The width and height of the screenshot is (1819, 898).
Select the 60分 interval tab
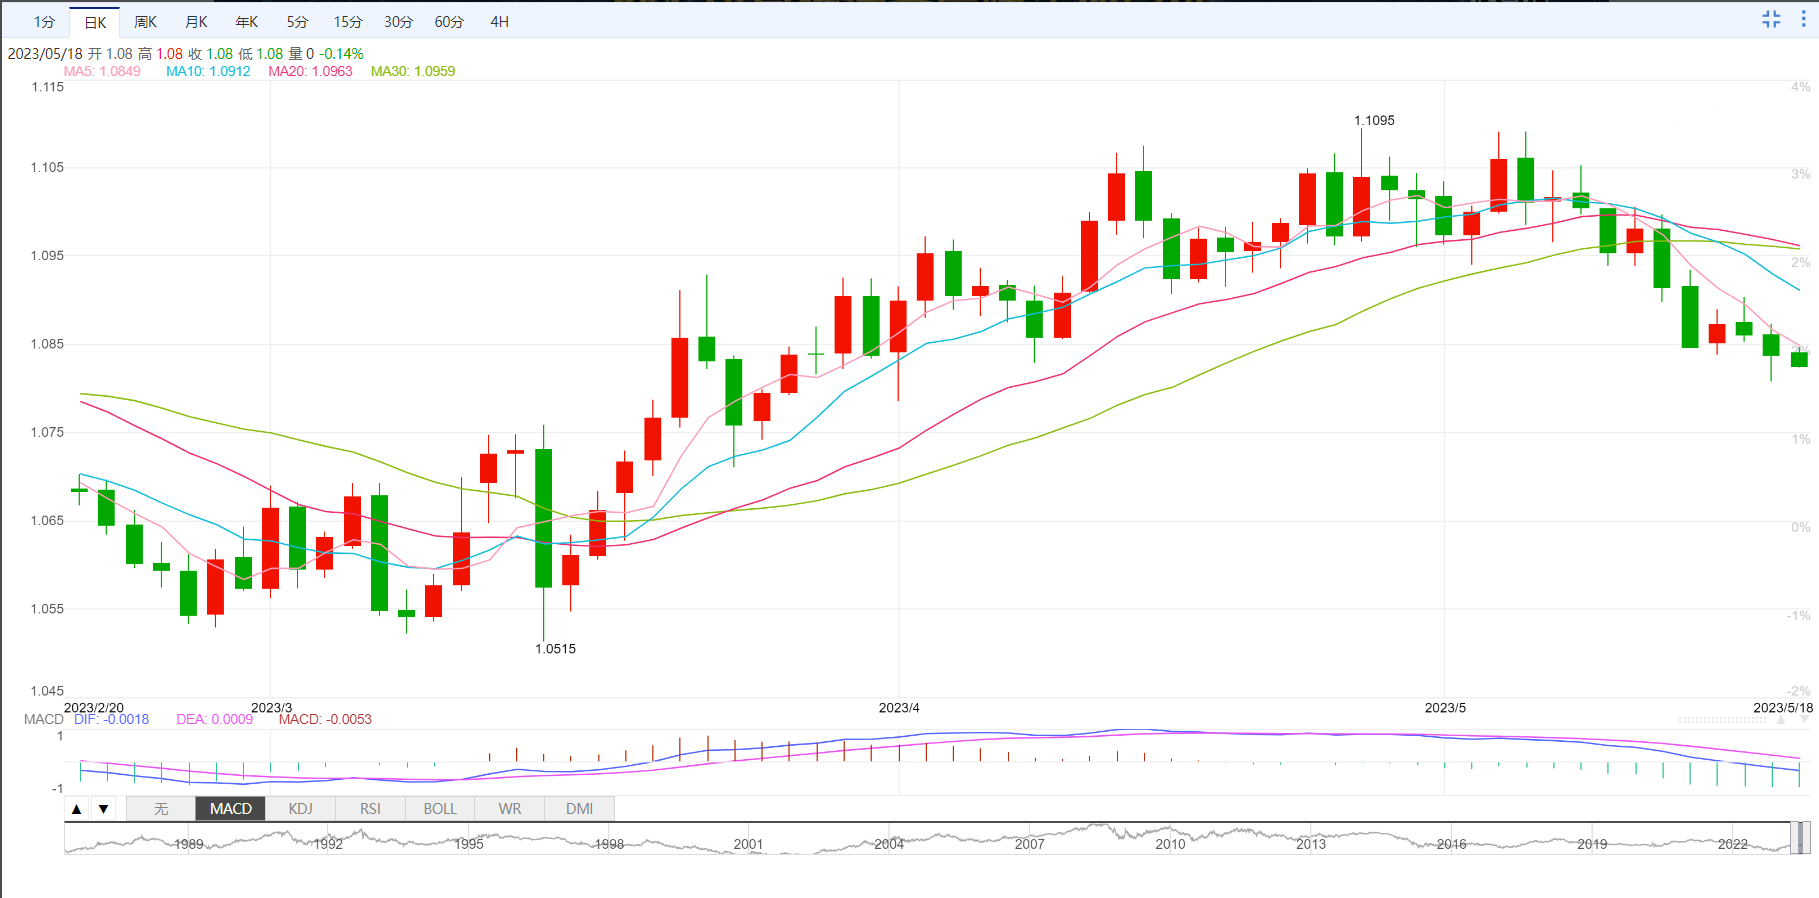tap(449, 22)
